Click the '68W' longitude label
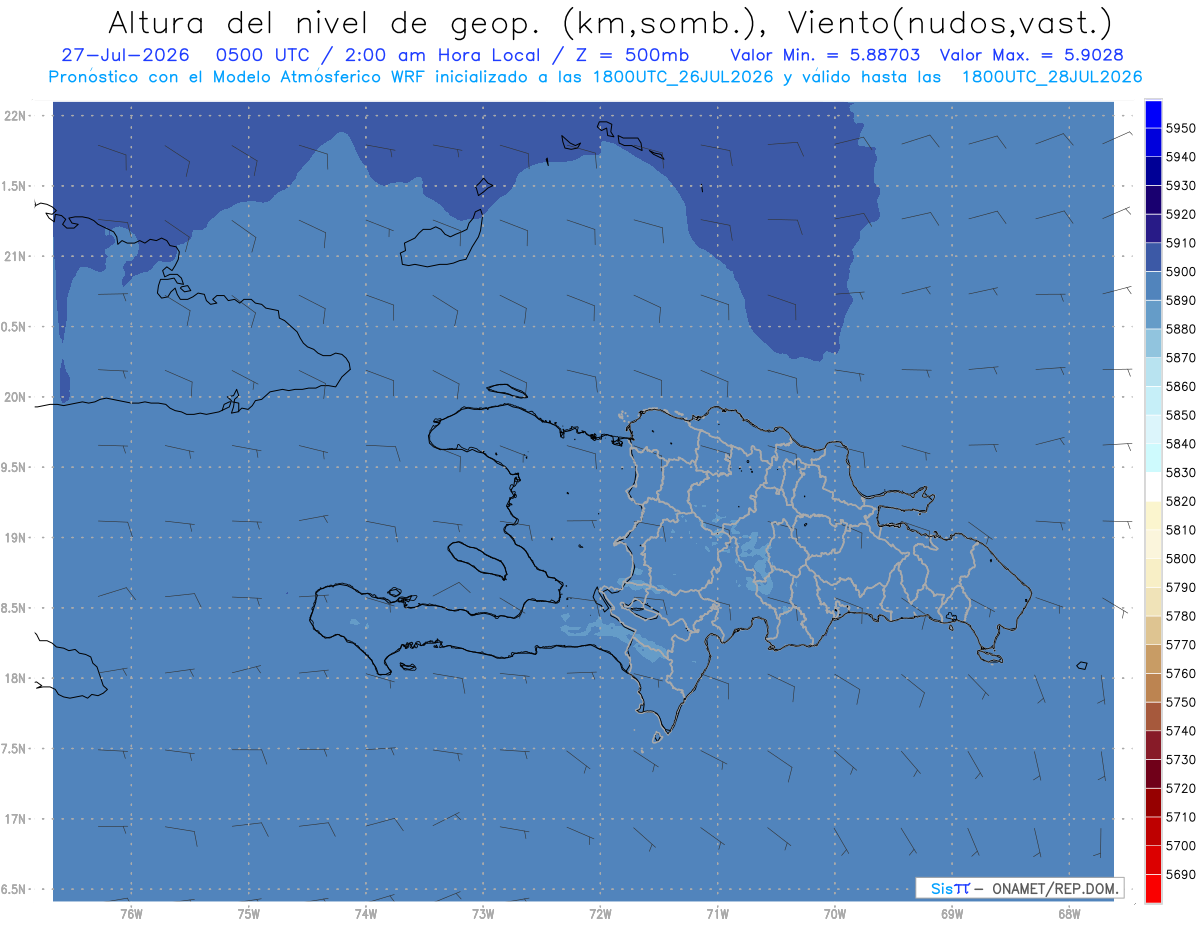The image size is (1200, 927). click(x=1069, y=913)
